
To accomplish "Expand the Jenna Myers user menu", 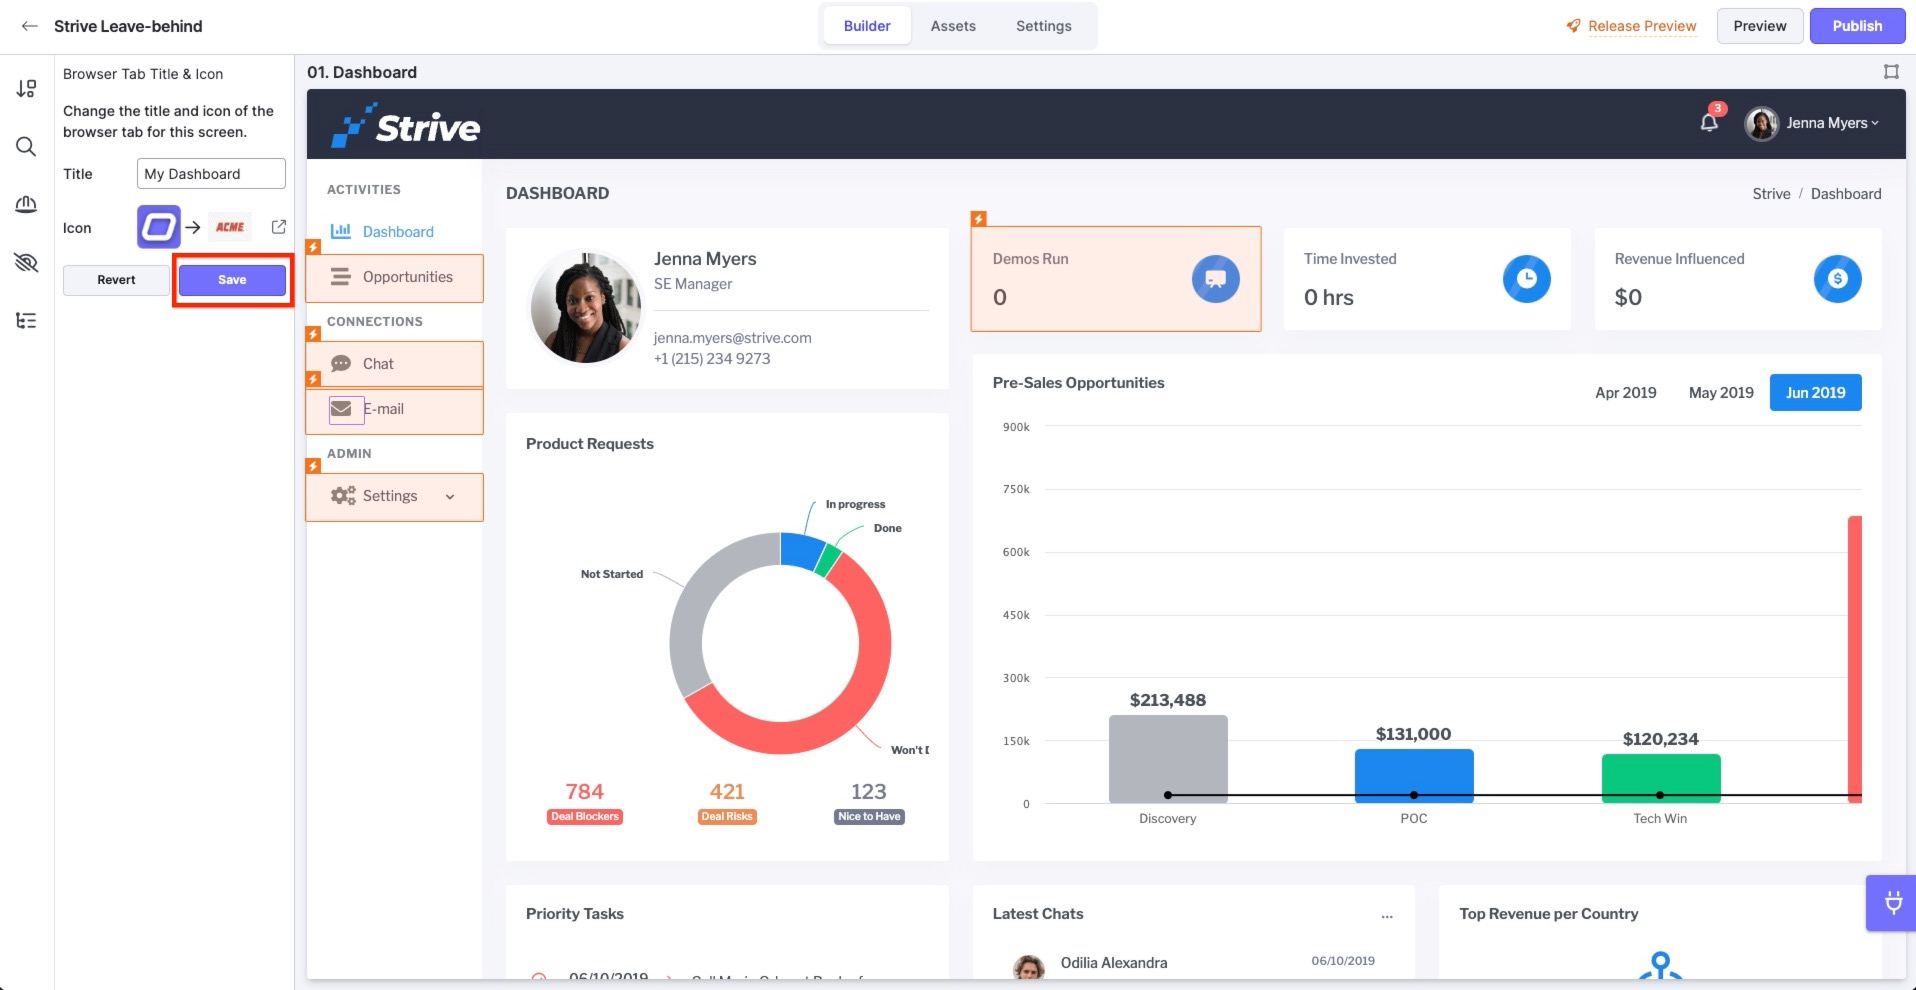I will pos(1812,123).
